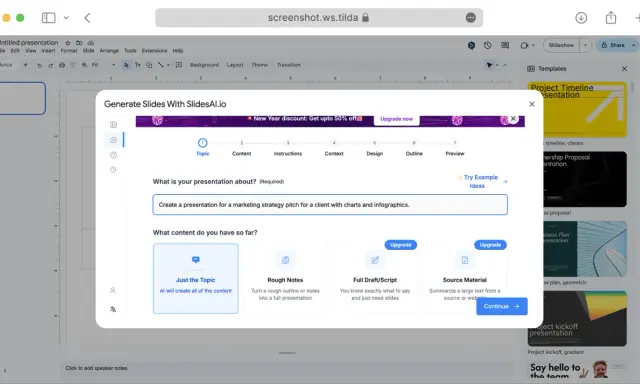
Task: Go to the Instructions step
Action: [288, 148]
